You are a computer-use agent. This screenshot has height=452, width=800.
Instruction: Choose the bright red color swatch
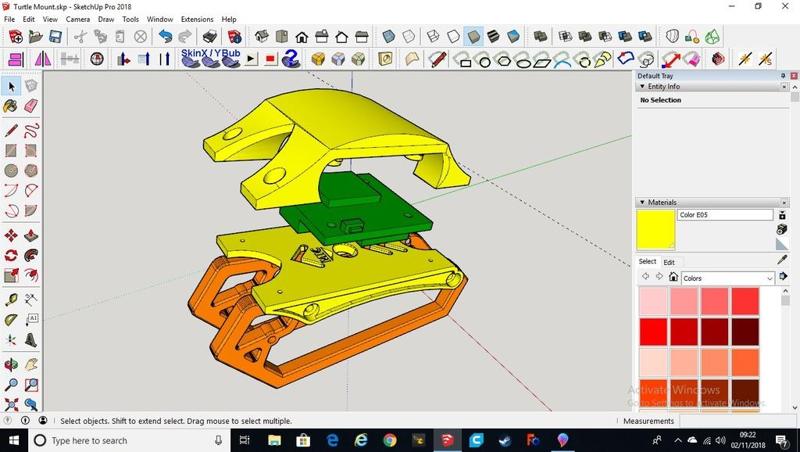point(653,332)
